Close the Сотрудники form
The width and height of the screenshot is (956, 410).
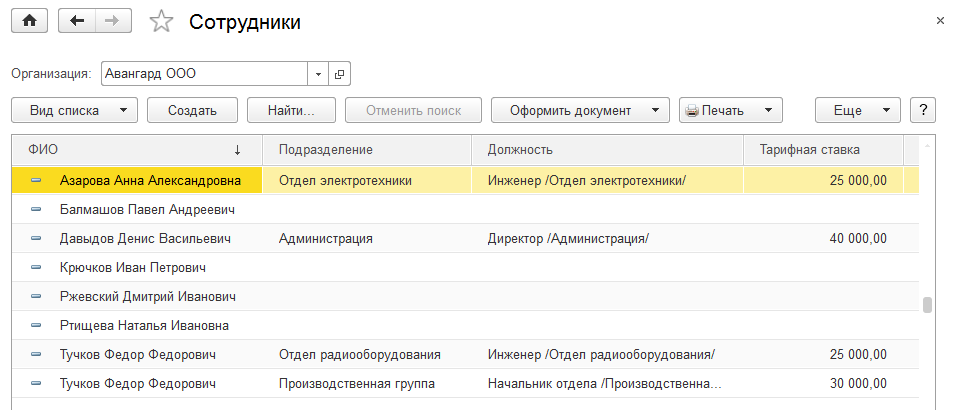point(940,21)
